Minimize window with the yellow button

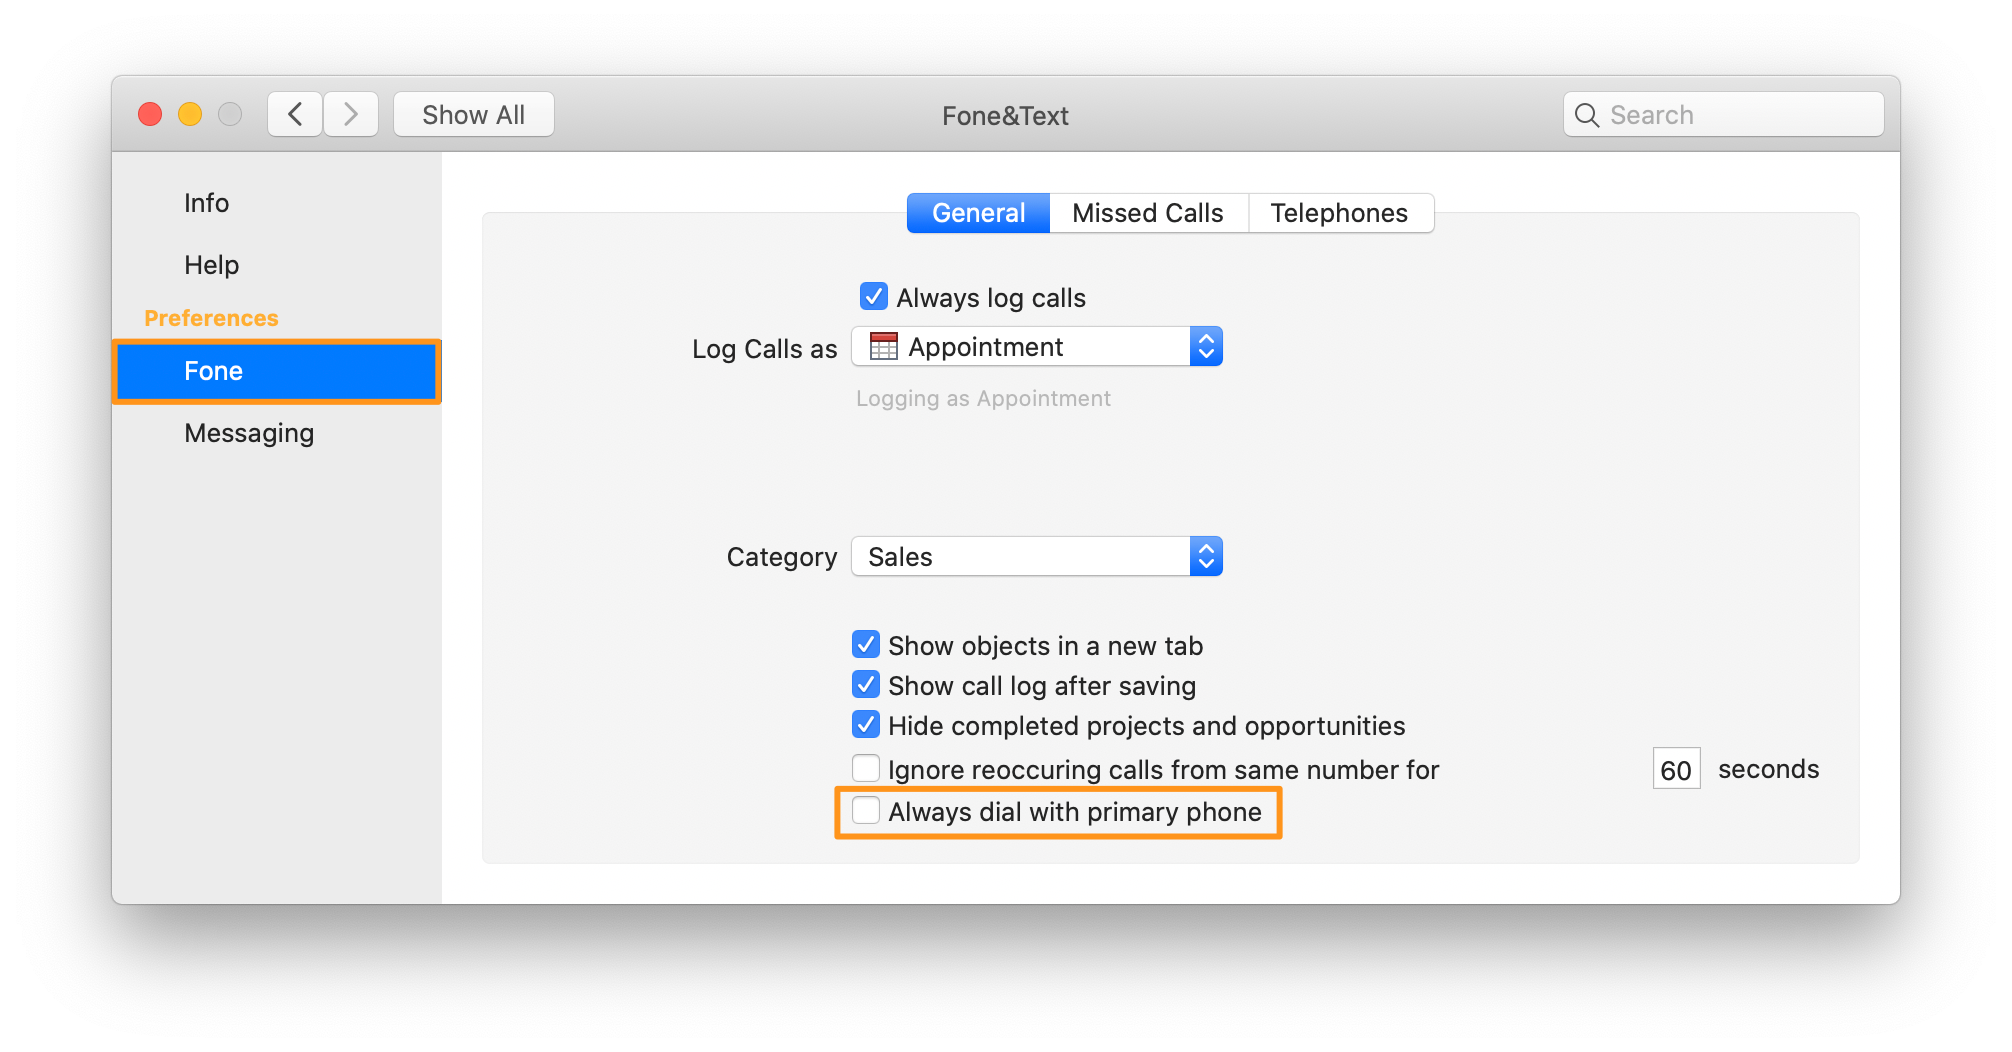tap(190, 114)
